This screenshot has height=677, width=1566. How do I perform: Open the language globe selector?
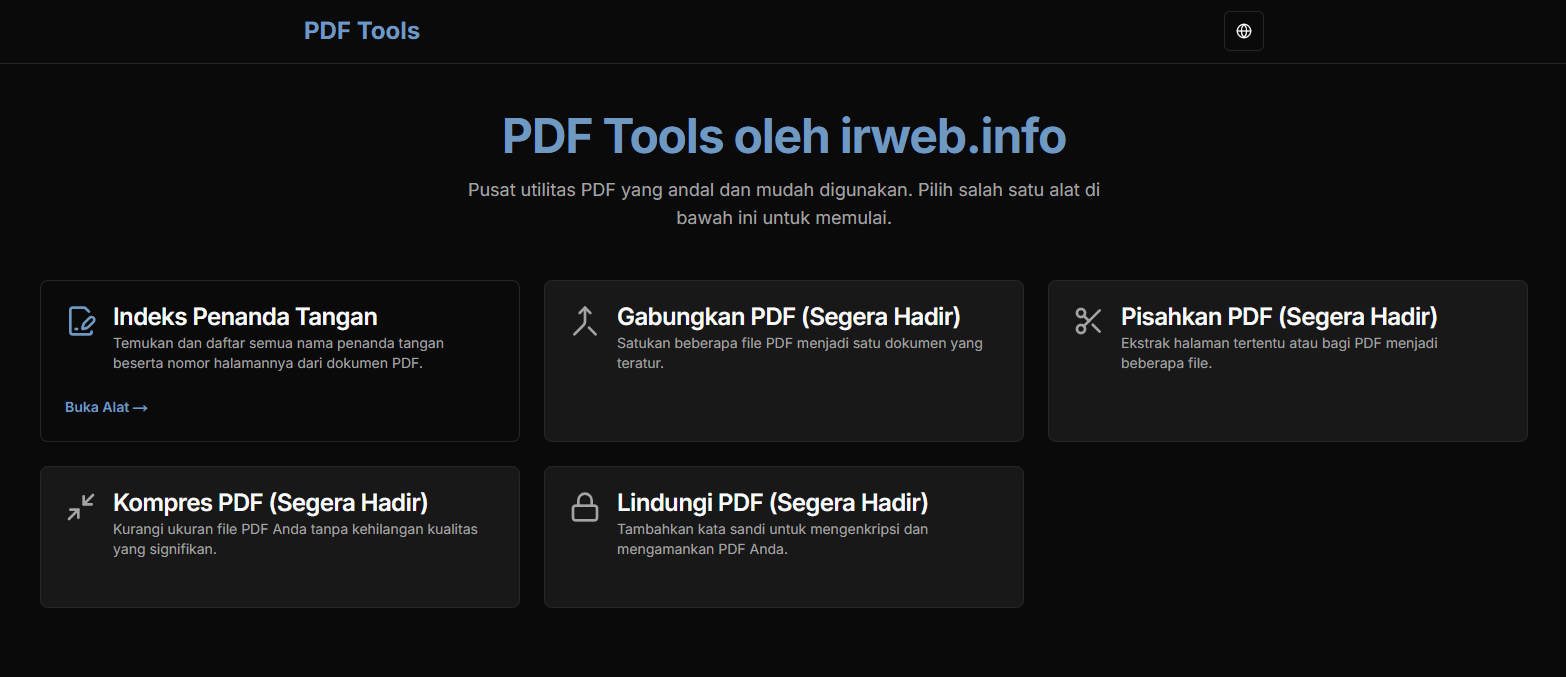[1243, 31]
